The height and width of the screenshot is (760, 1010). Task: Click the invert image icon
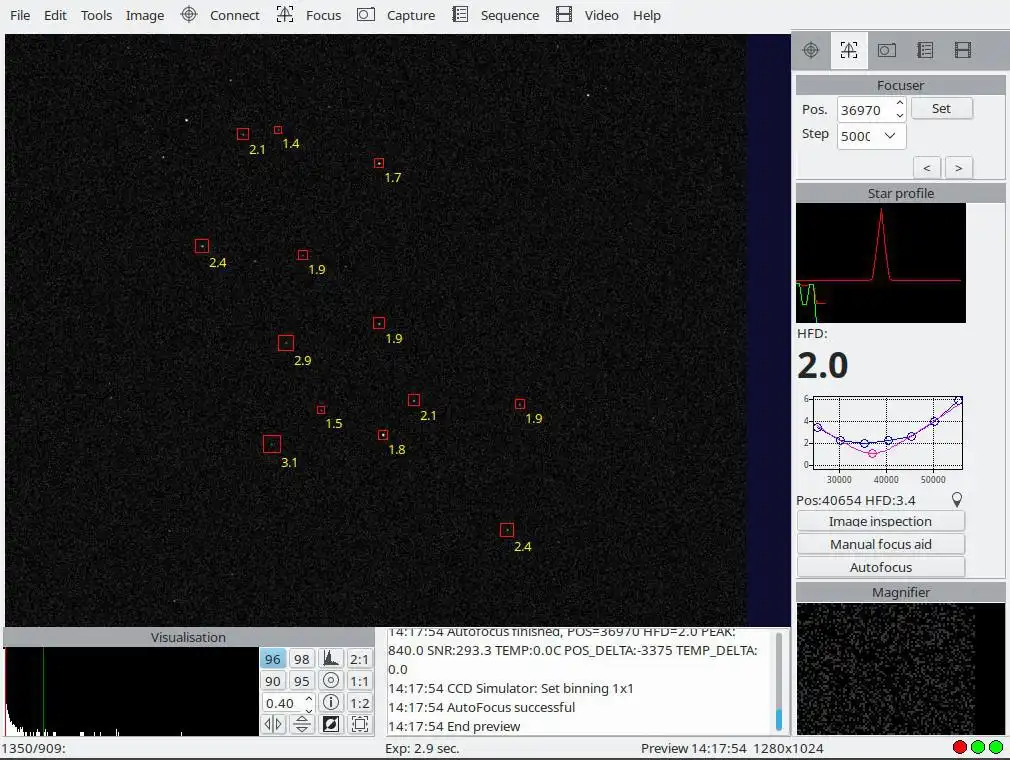(x=330, y=724)
